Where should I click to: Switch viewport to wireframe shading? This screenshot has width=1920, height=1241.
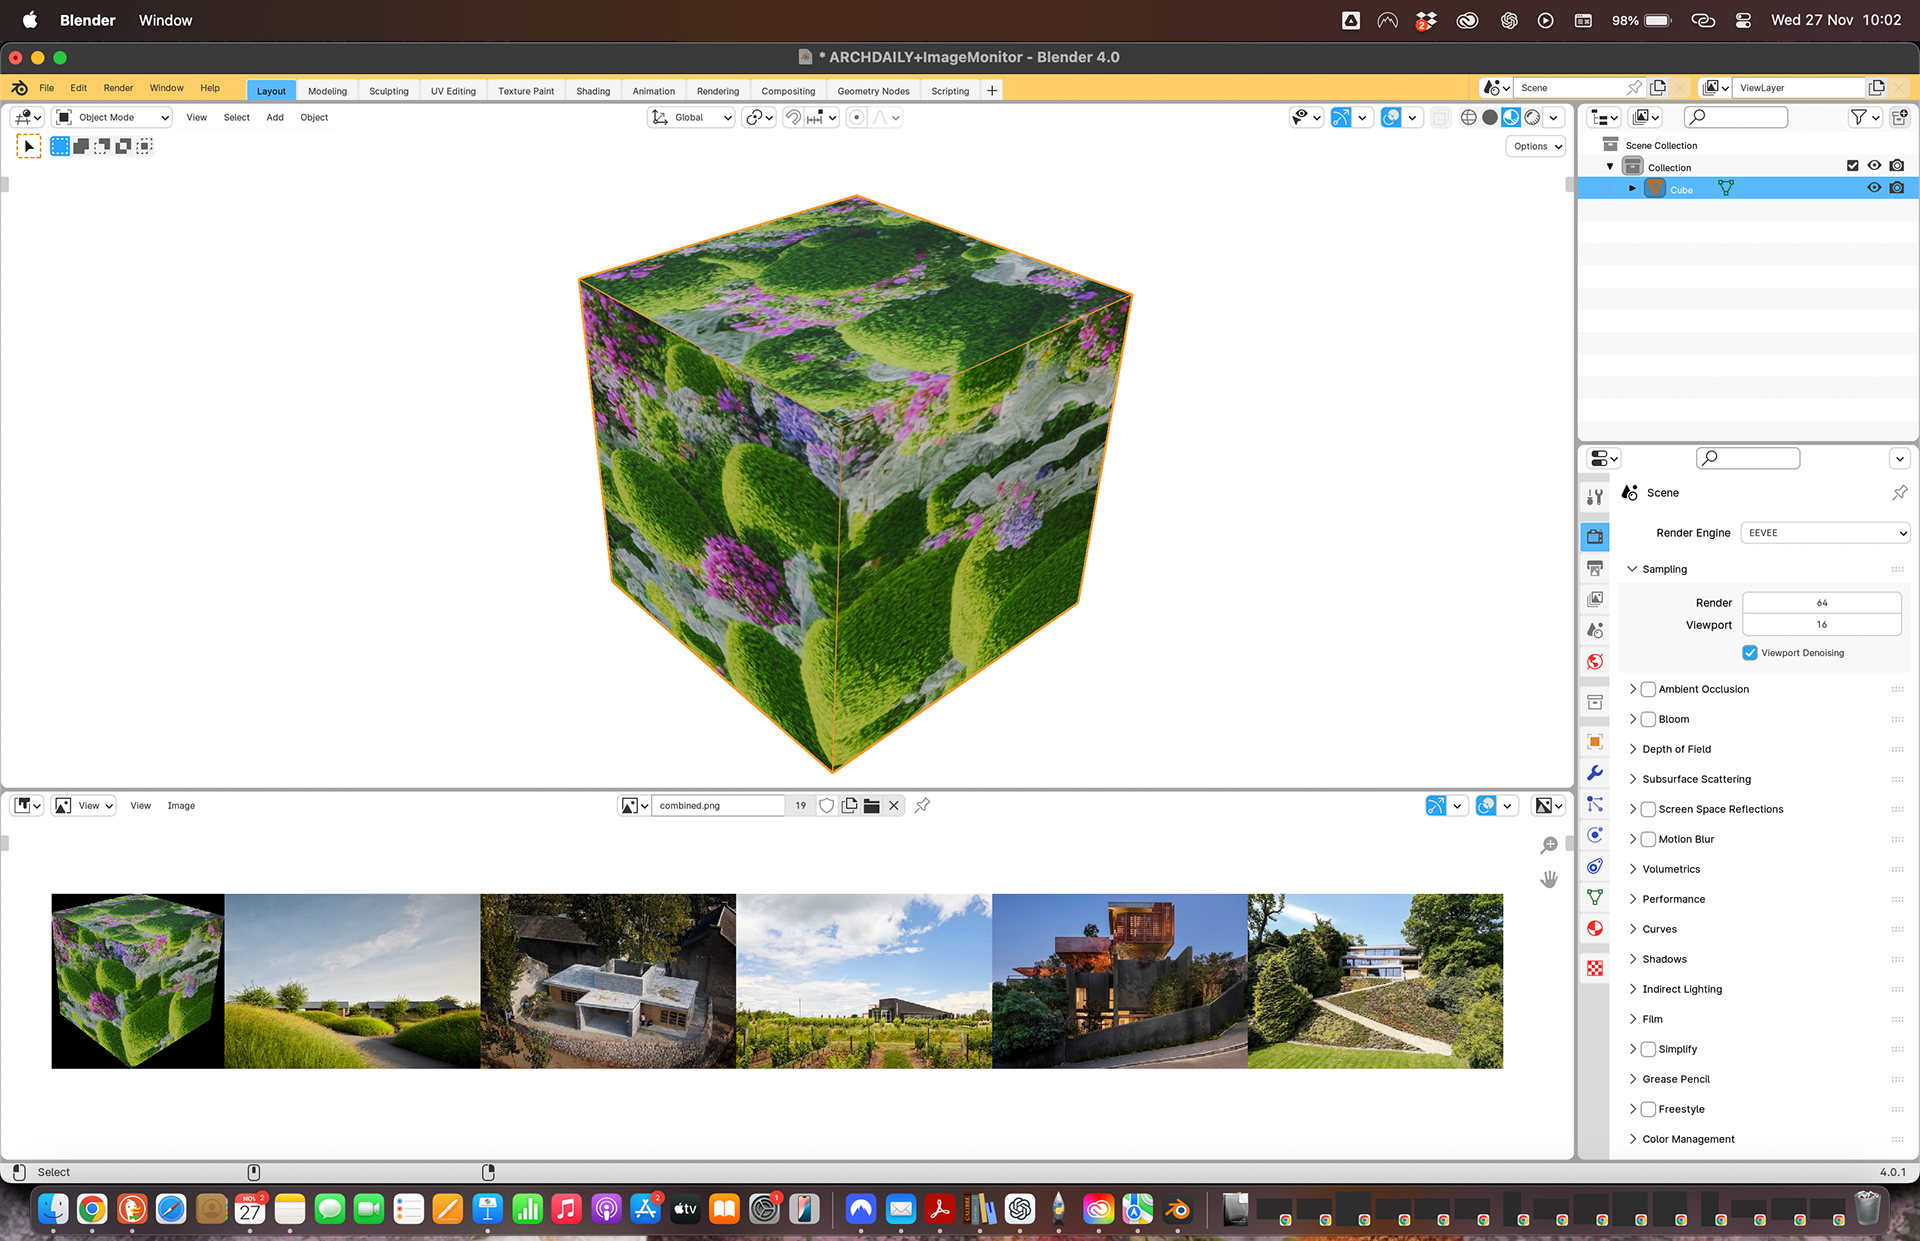pos(1468,118)
